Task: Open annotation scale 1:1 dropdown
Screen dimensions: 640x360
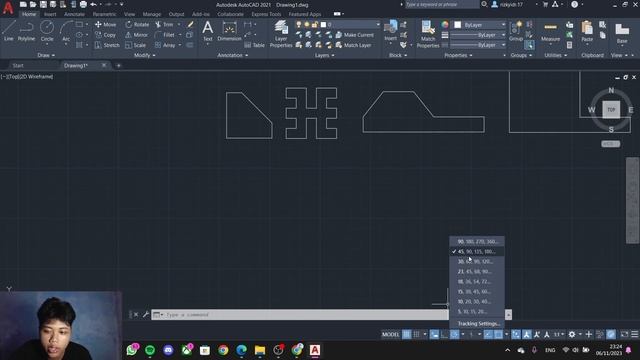Action: 559,334
